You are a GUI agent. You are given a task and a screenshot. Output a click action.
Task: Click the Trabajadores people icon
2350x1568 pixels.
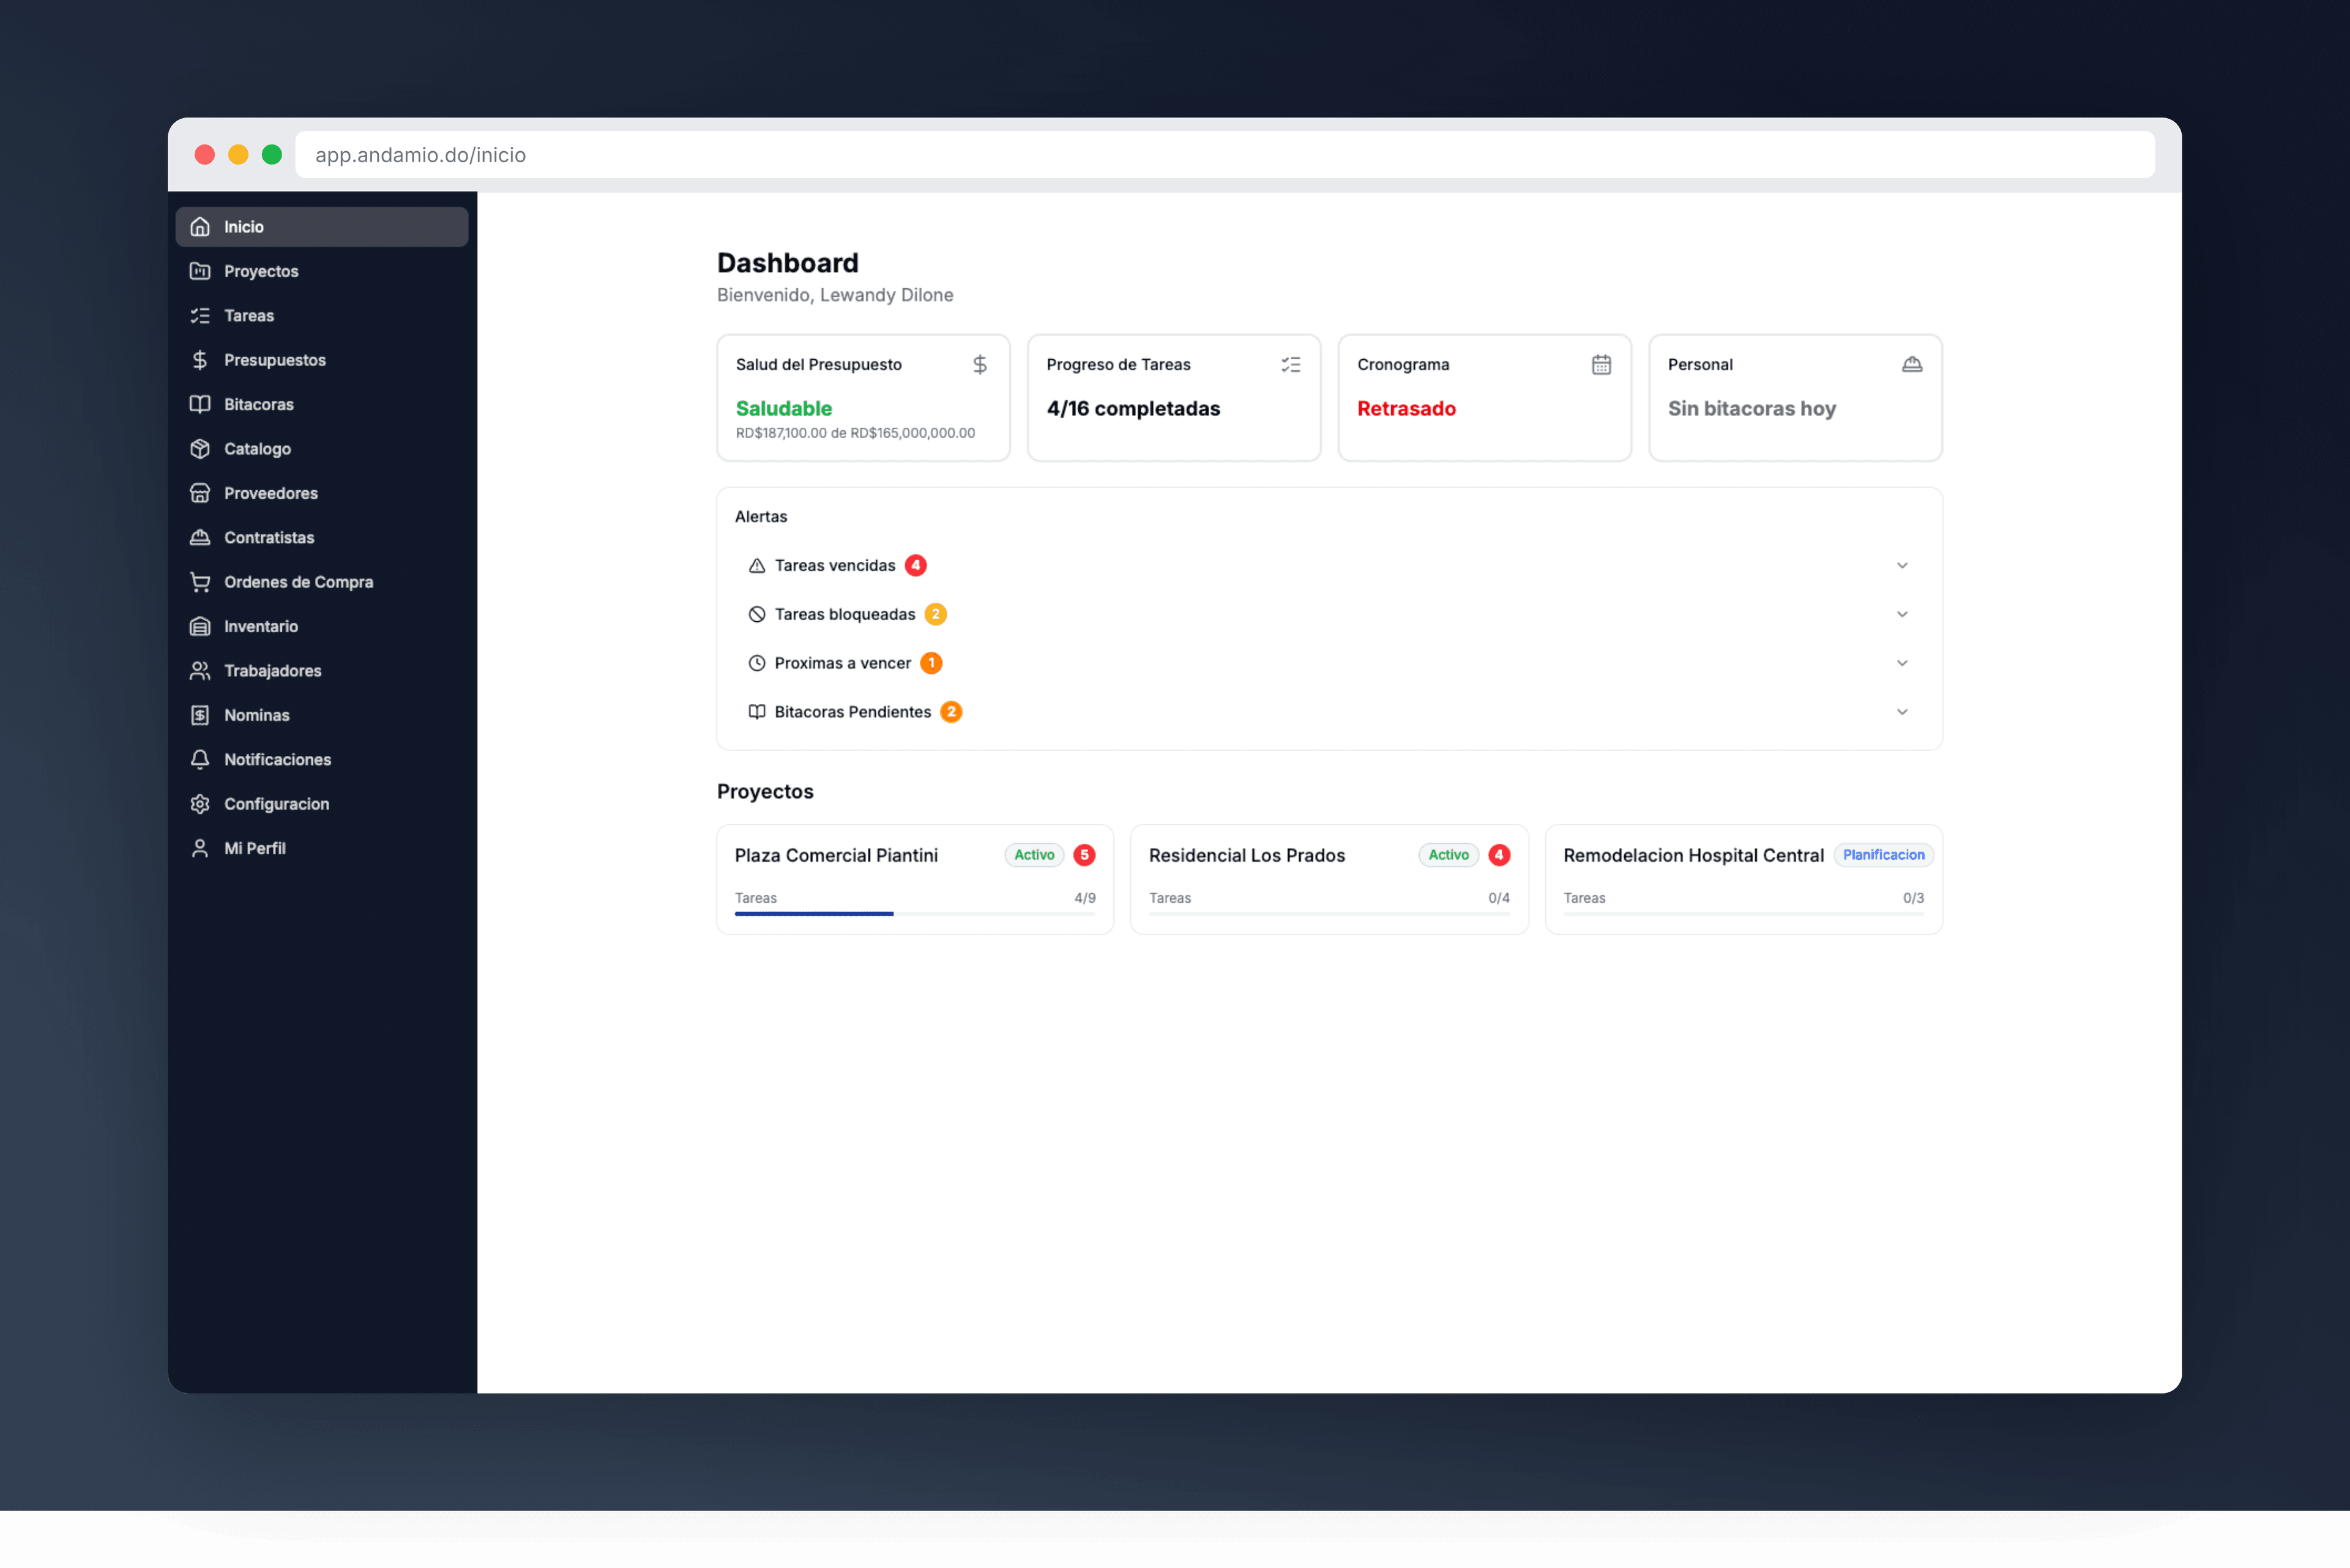(200, 671)
